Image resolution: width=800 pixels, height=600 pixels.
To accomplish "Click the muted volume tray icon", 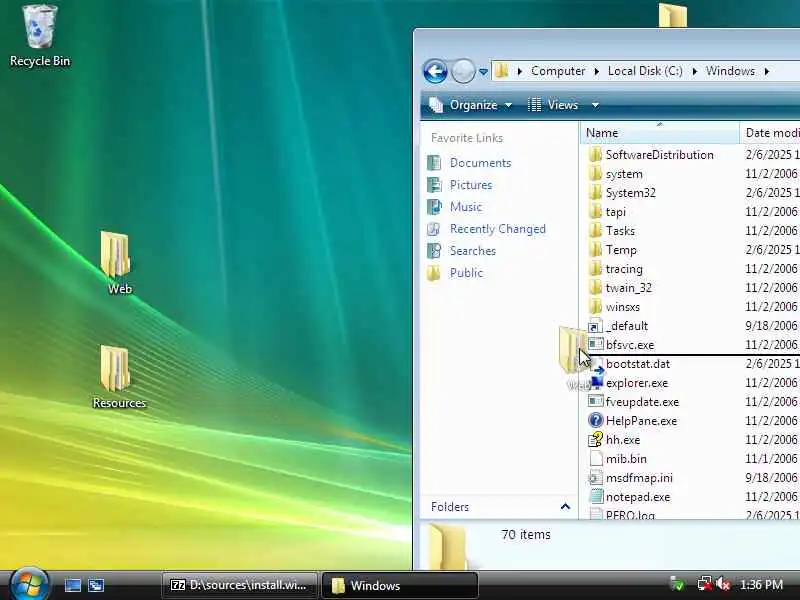I will 722,584.
